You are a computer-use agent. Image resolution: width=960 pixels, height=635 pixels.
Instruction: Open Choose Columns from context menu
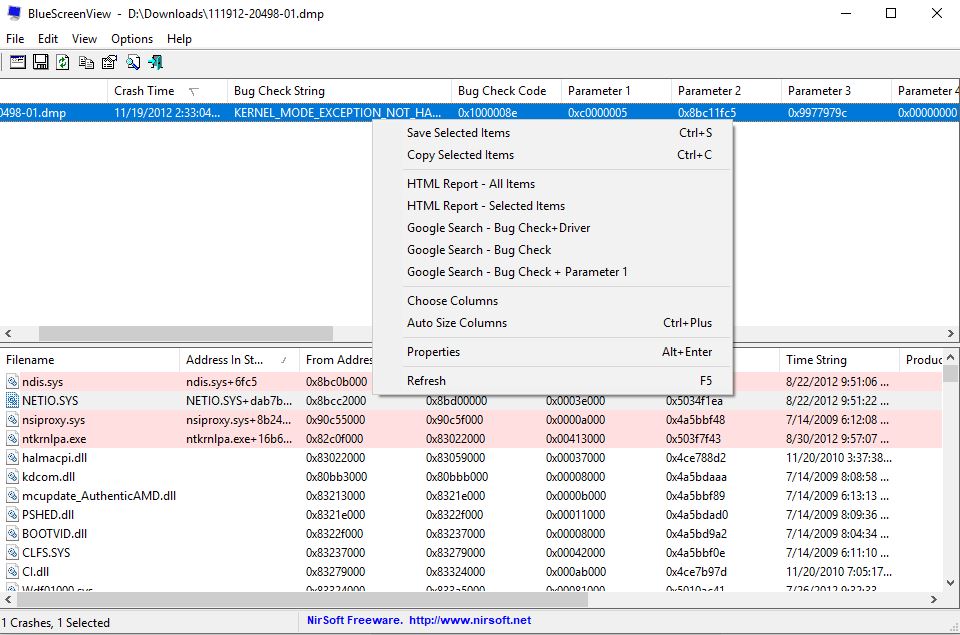pyautogui.click(x=552, y=301)
